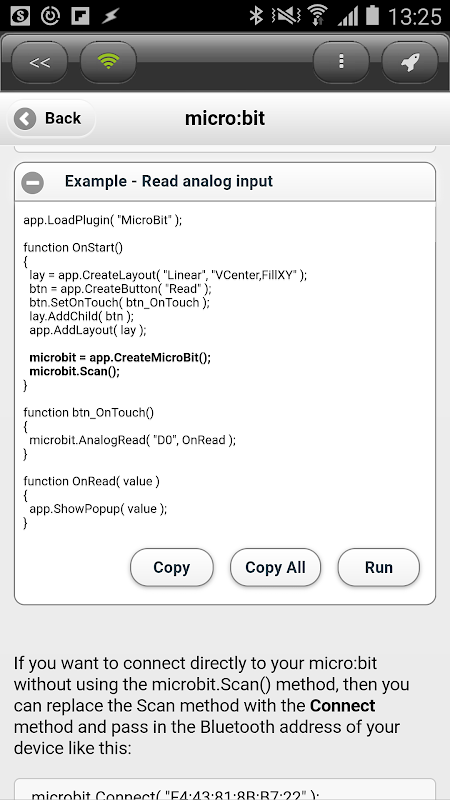Tap the Skype notification icon
This screenshot has height=800, width=450.
20,16
